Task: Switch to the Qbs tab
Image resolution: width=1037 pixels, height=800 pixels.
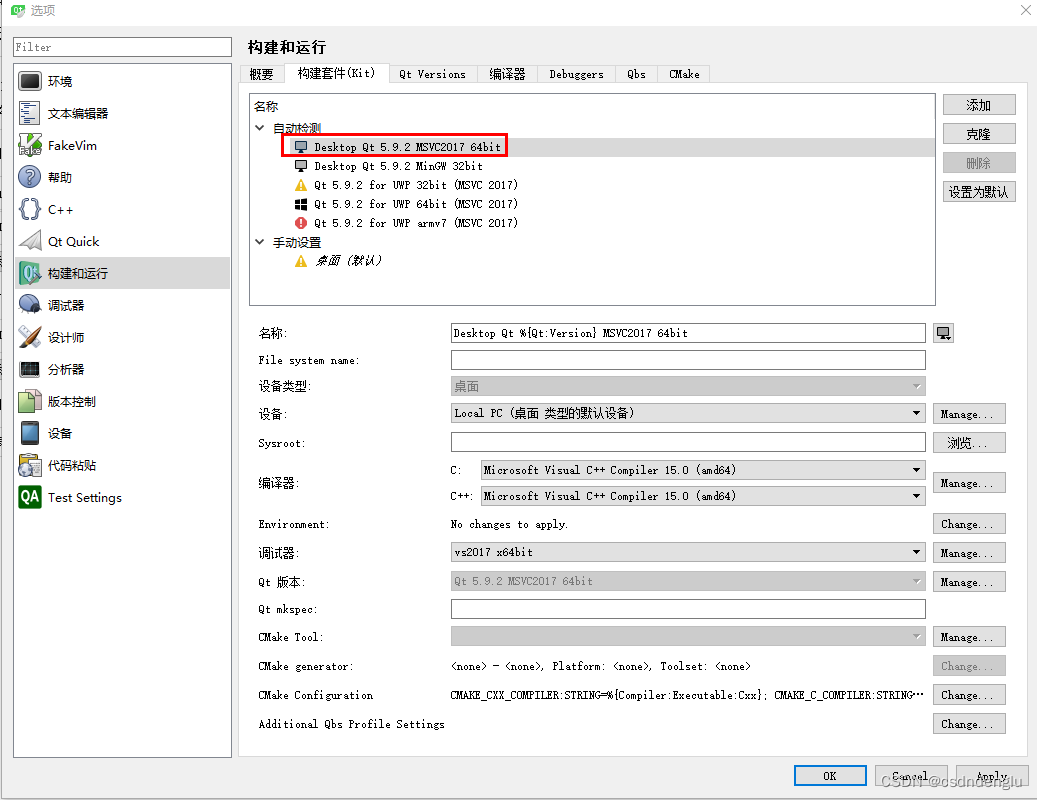Action: point(636,74)
